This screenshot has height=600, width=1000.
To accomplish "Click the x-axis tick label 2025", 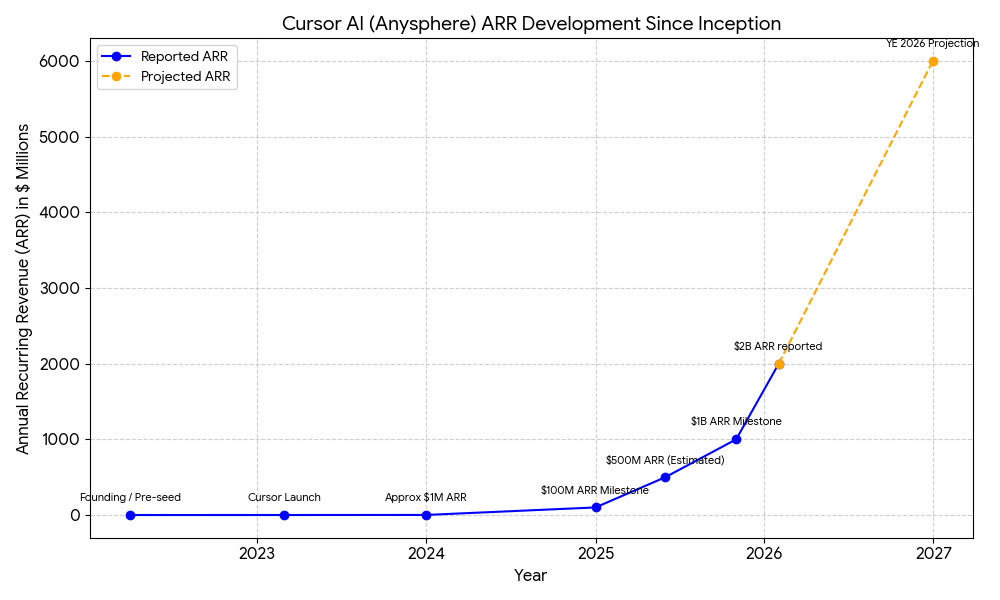I will [x=596, y=553].
